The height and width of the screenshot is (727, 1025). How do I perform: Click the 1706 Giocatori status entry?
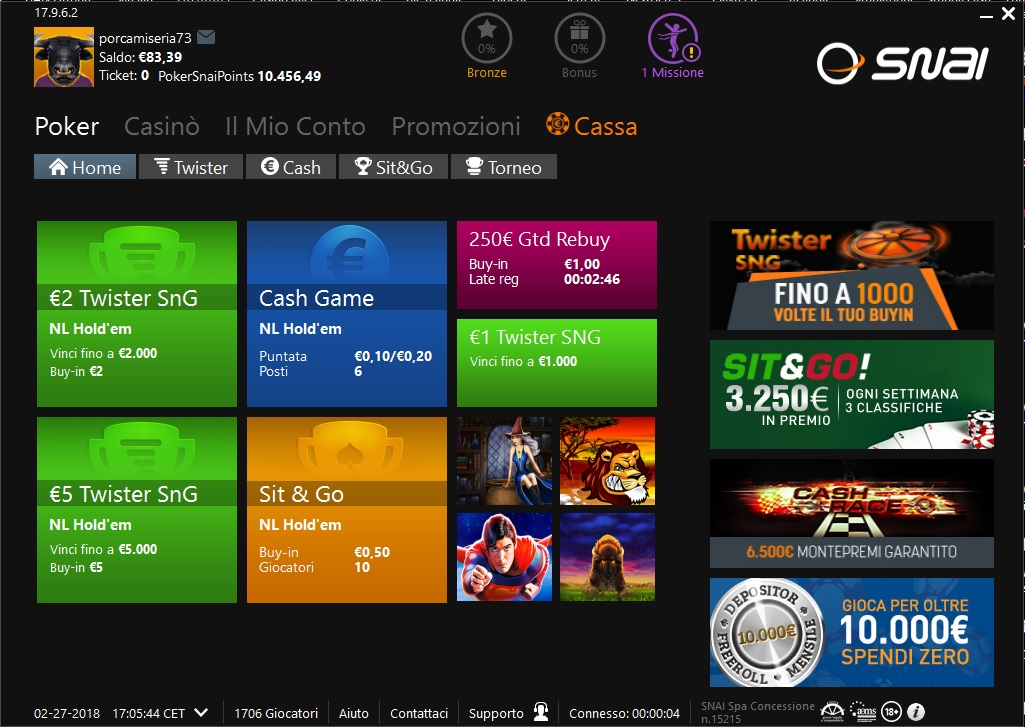coord(276,713)
